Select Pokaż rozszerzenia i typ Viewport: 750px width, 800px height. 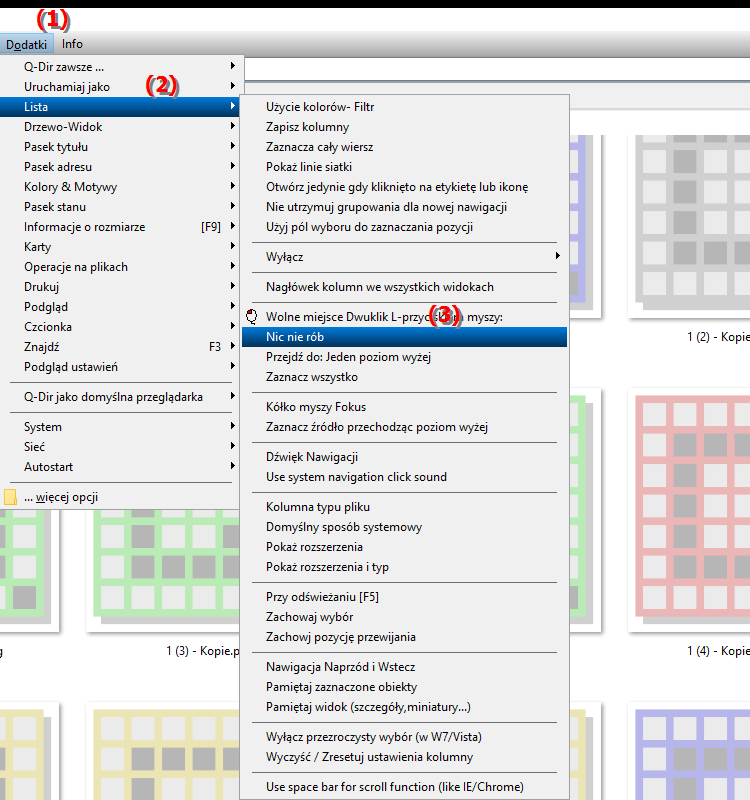click(404, 567)
